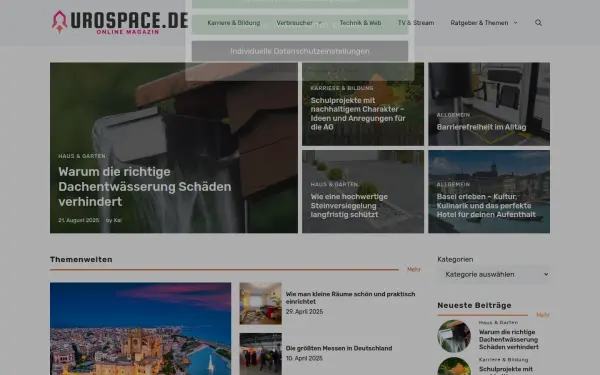Click Allgemein tag above Basel erleben
The height and width of the screenshot is (375, 600).
click(453, 184)
